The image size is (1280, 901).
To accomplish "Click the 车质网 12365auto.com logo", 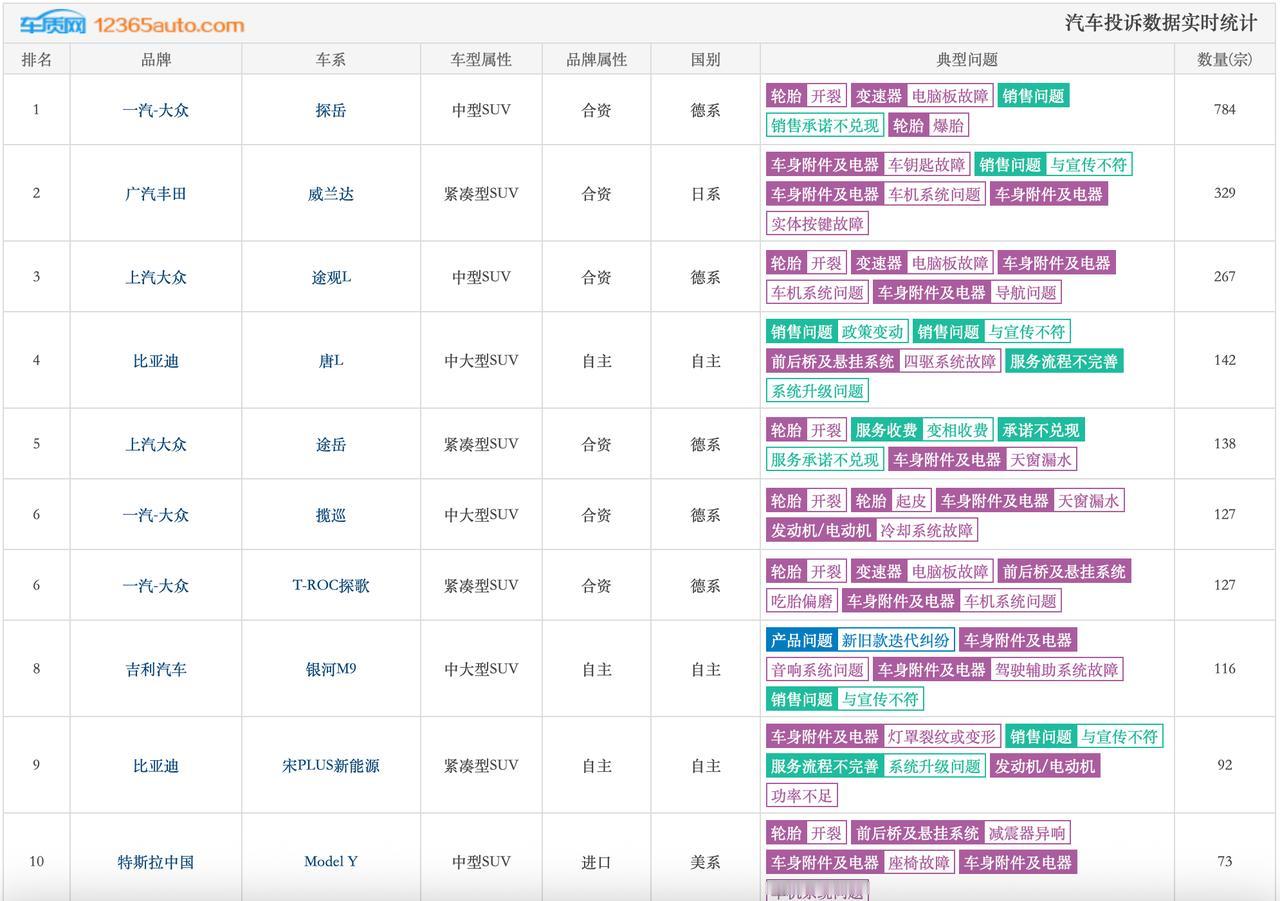I will (132, 24).
